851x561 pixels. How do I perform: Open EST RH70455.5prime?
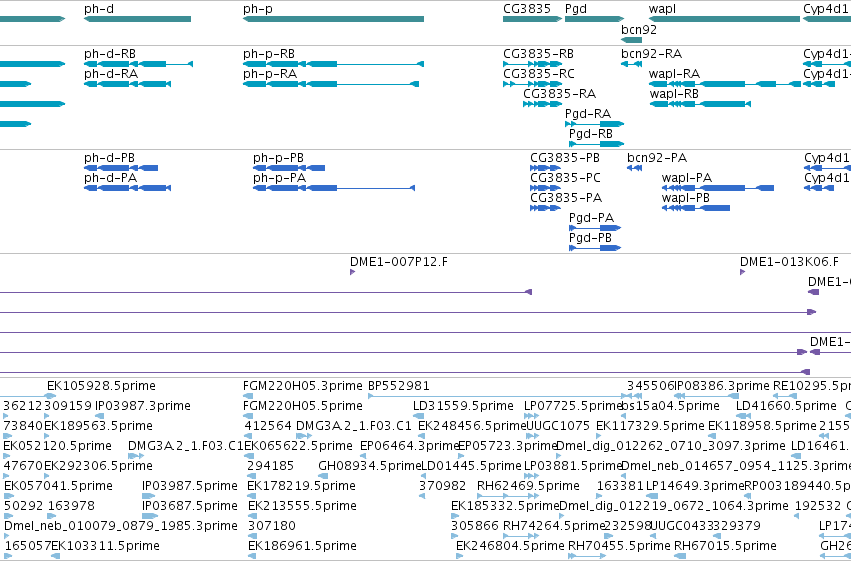pyautogui.click(x=619, y=546)
